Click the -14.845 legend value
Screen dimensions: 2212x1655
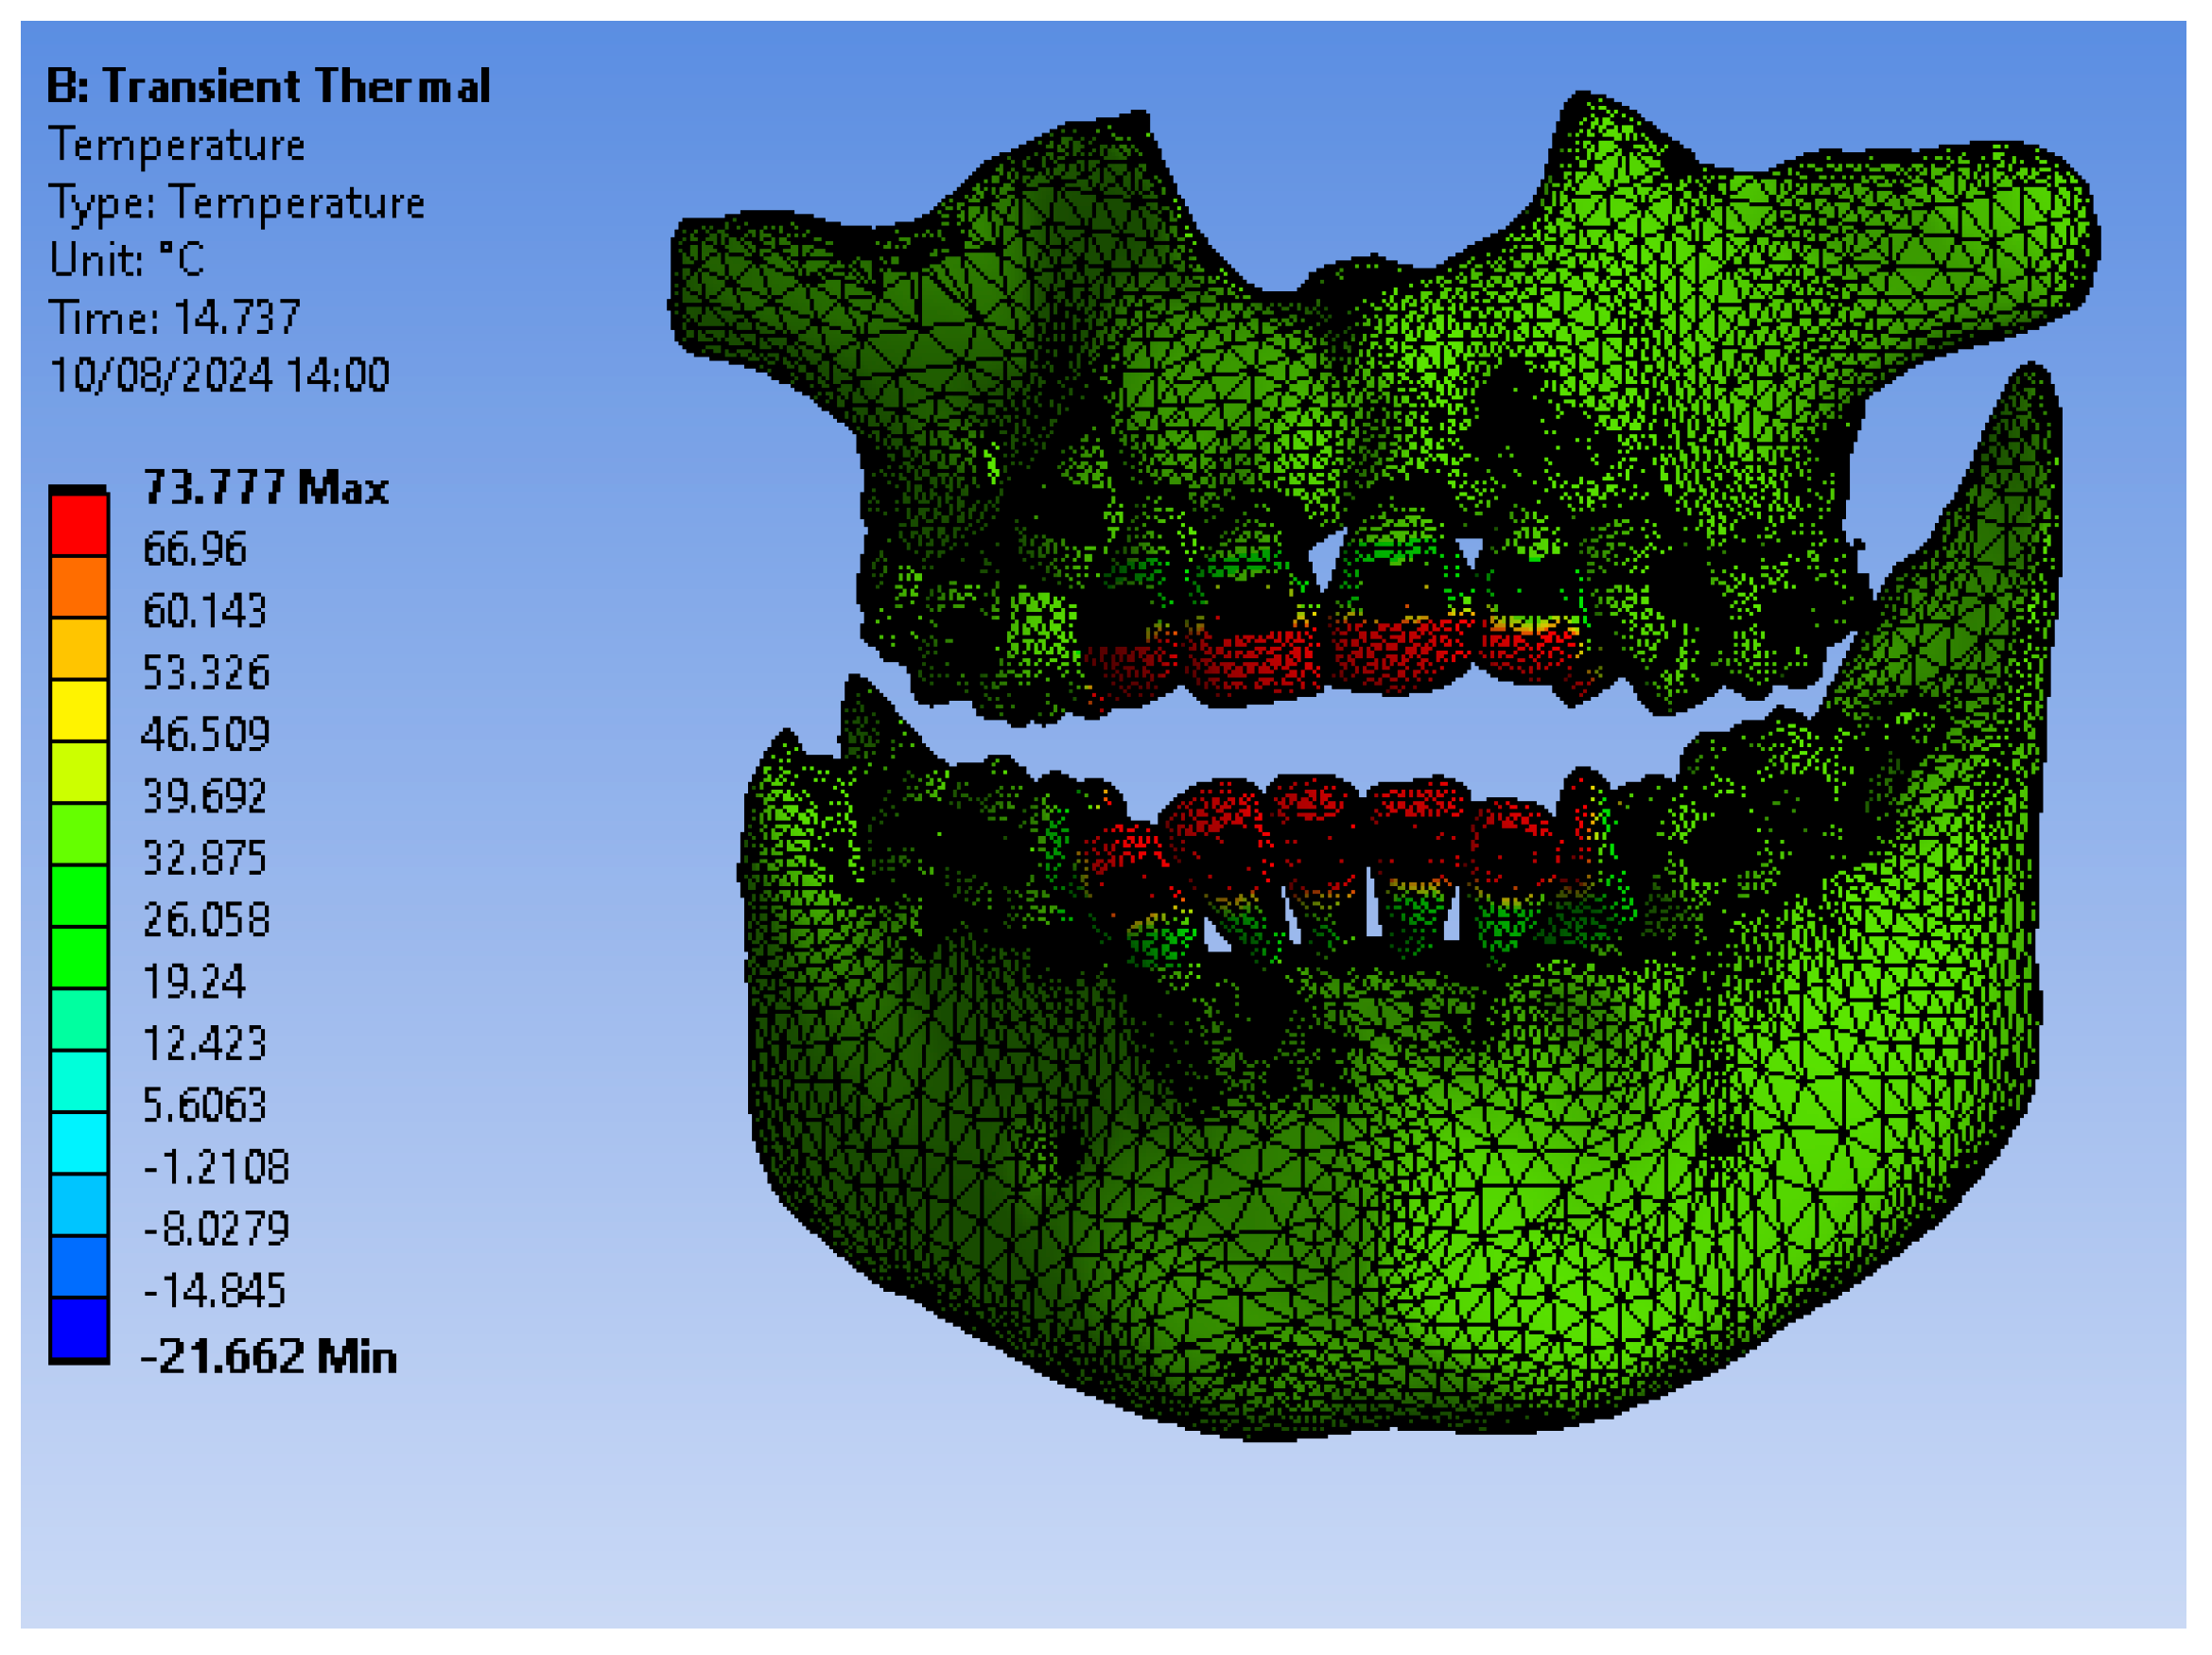point(215,1290)
